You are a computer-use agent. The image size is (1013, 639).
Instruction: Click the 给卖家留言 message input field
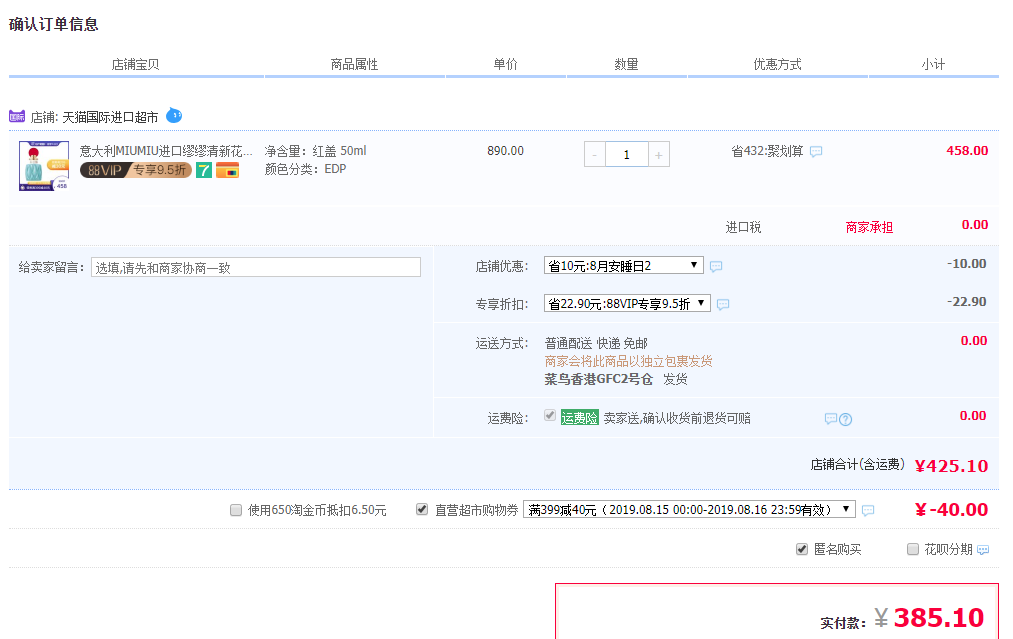[x=256, y=267]
